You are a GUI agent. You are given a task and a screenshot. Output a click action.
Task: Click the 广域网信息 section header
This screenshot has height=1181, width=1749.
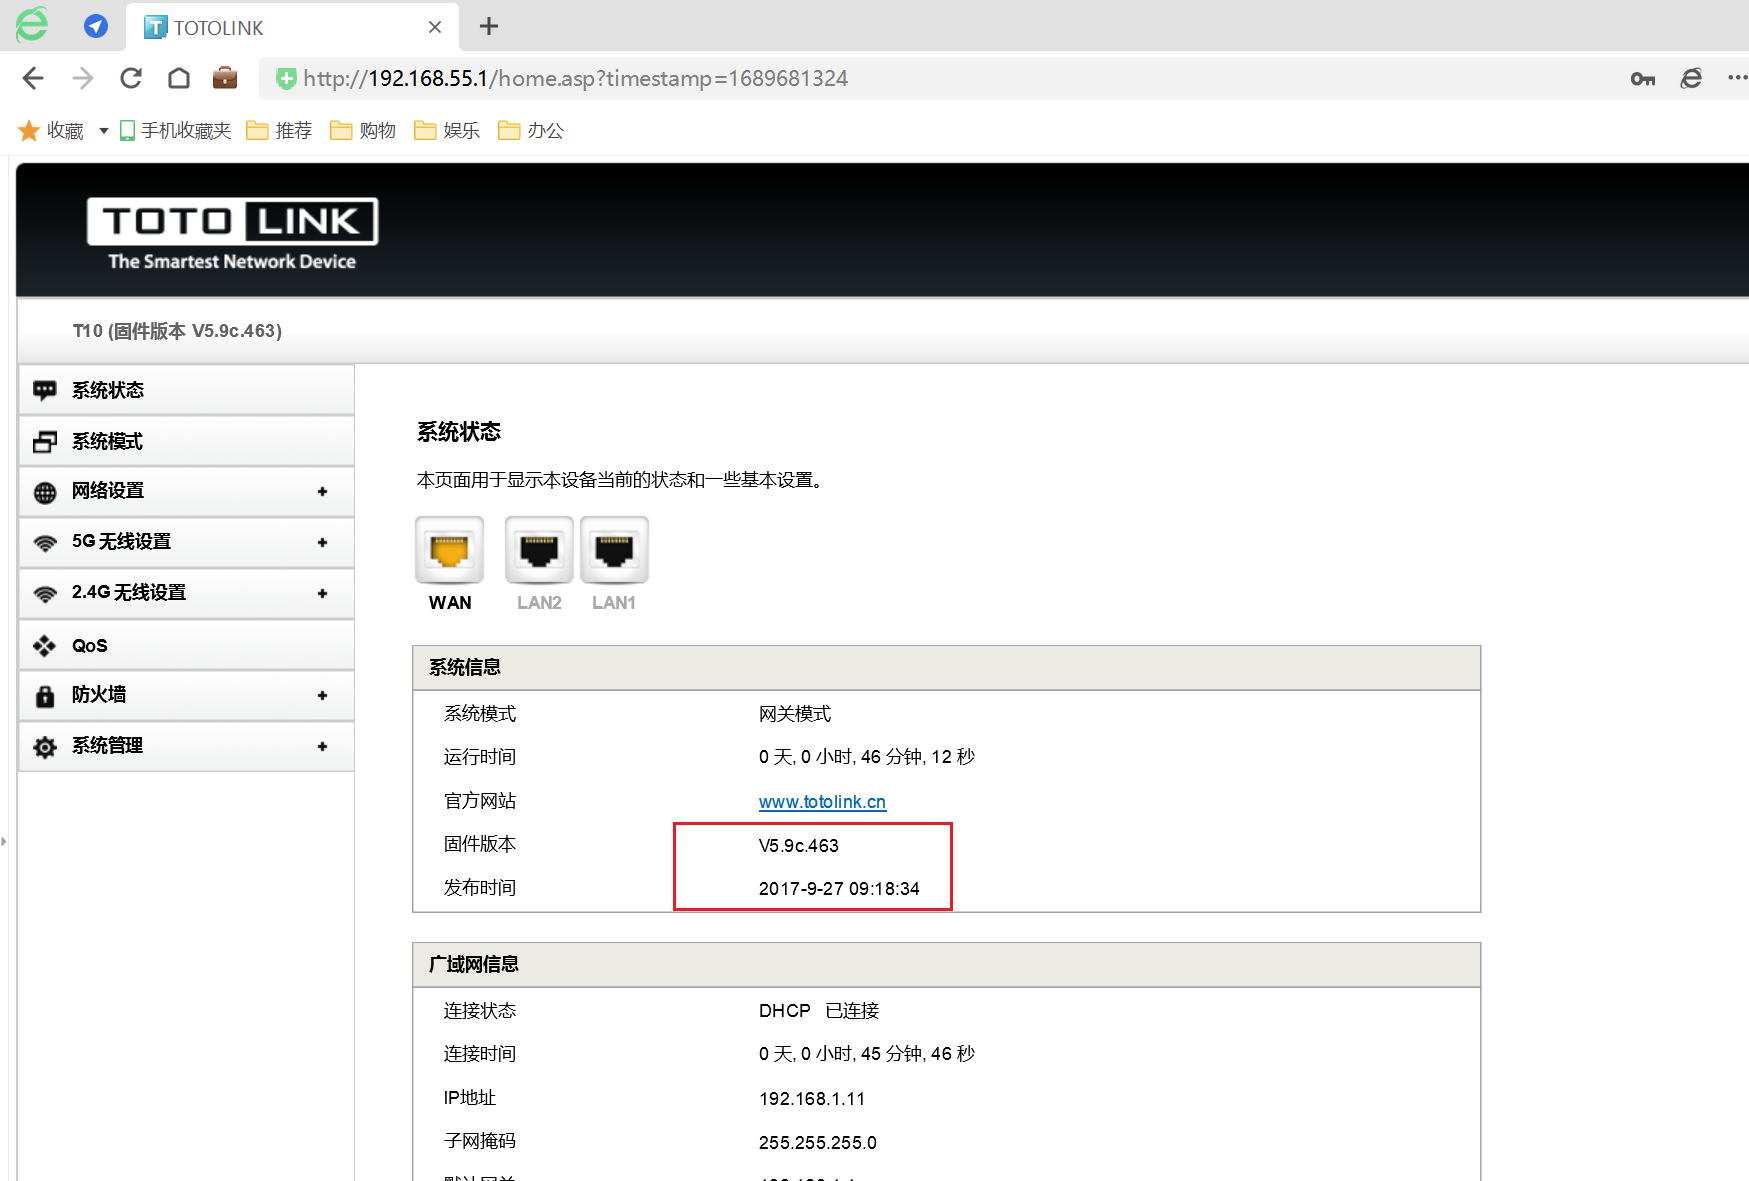pos(946,965)
